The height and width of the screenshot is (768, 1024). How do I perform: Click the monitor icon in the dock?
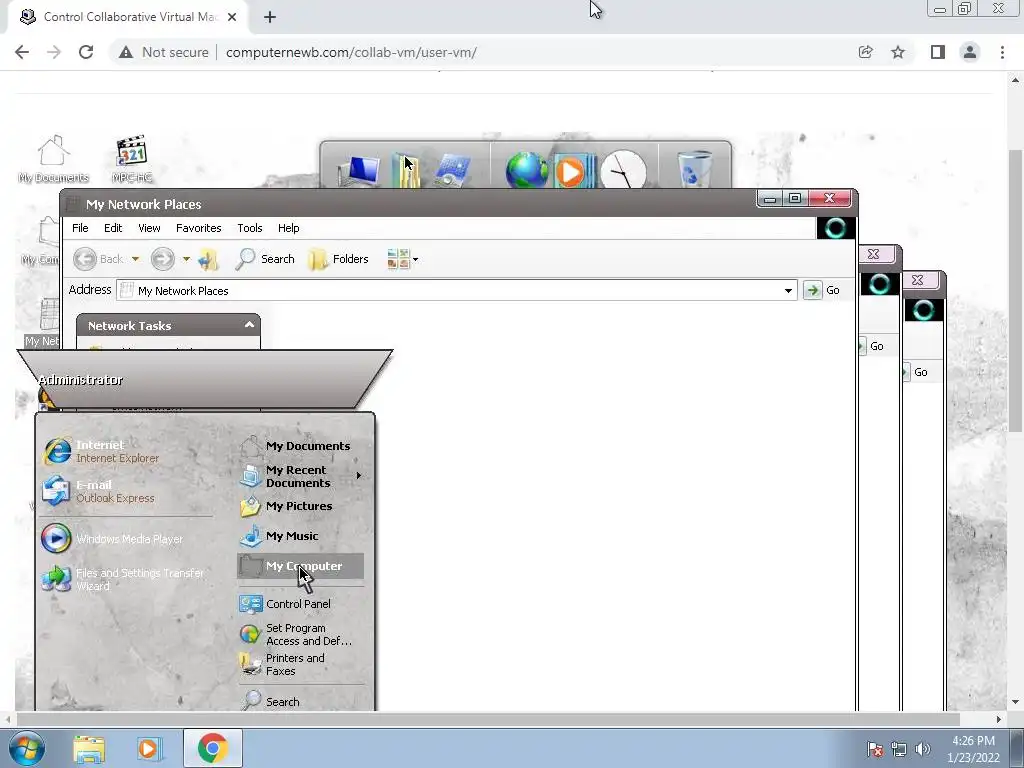[359, 170]
